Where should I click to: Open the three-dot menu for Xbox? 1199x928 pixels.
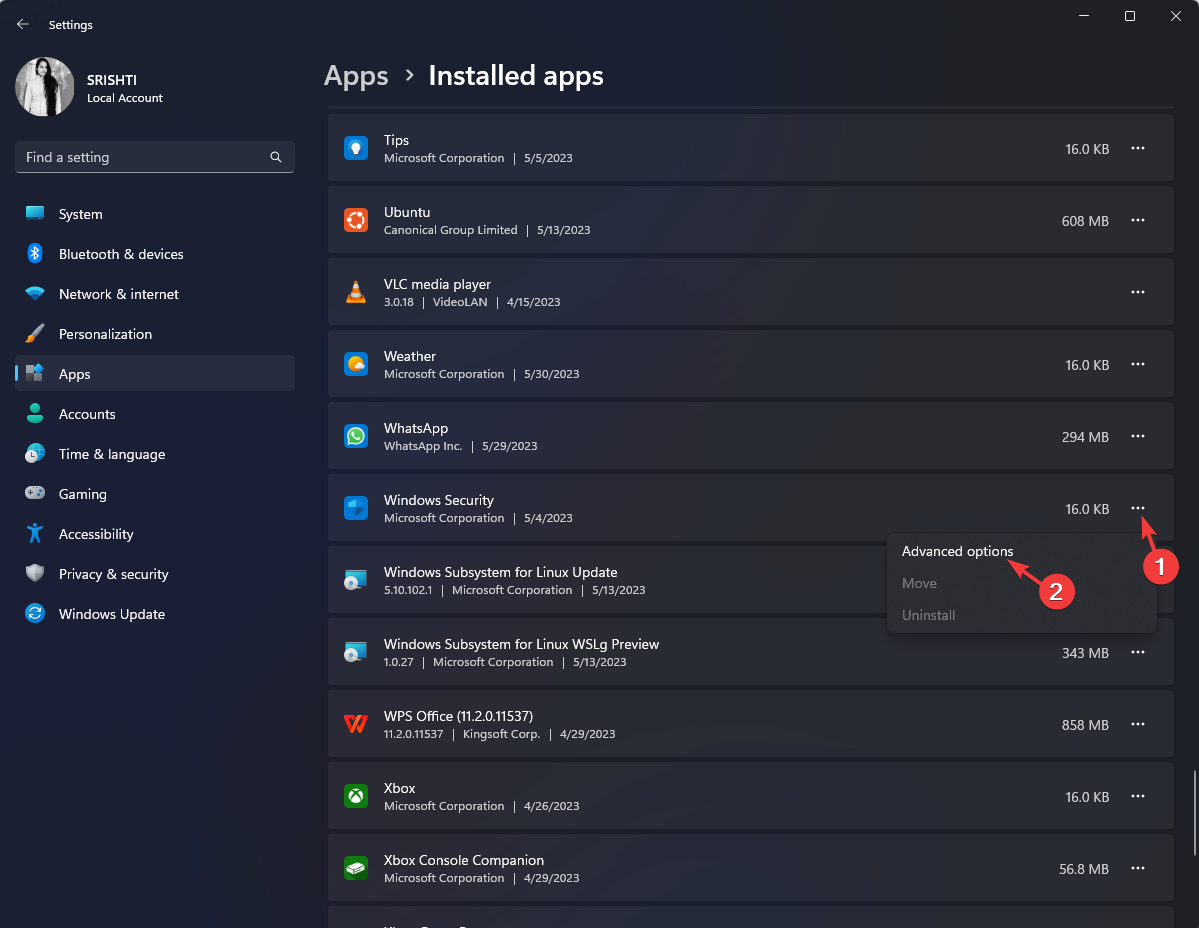tap(1138, 797)
